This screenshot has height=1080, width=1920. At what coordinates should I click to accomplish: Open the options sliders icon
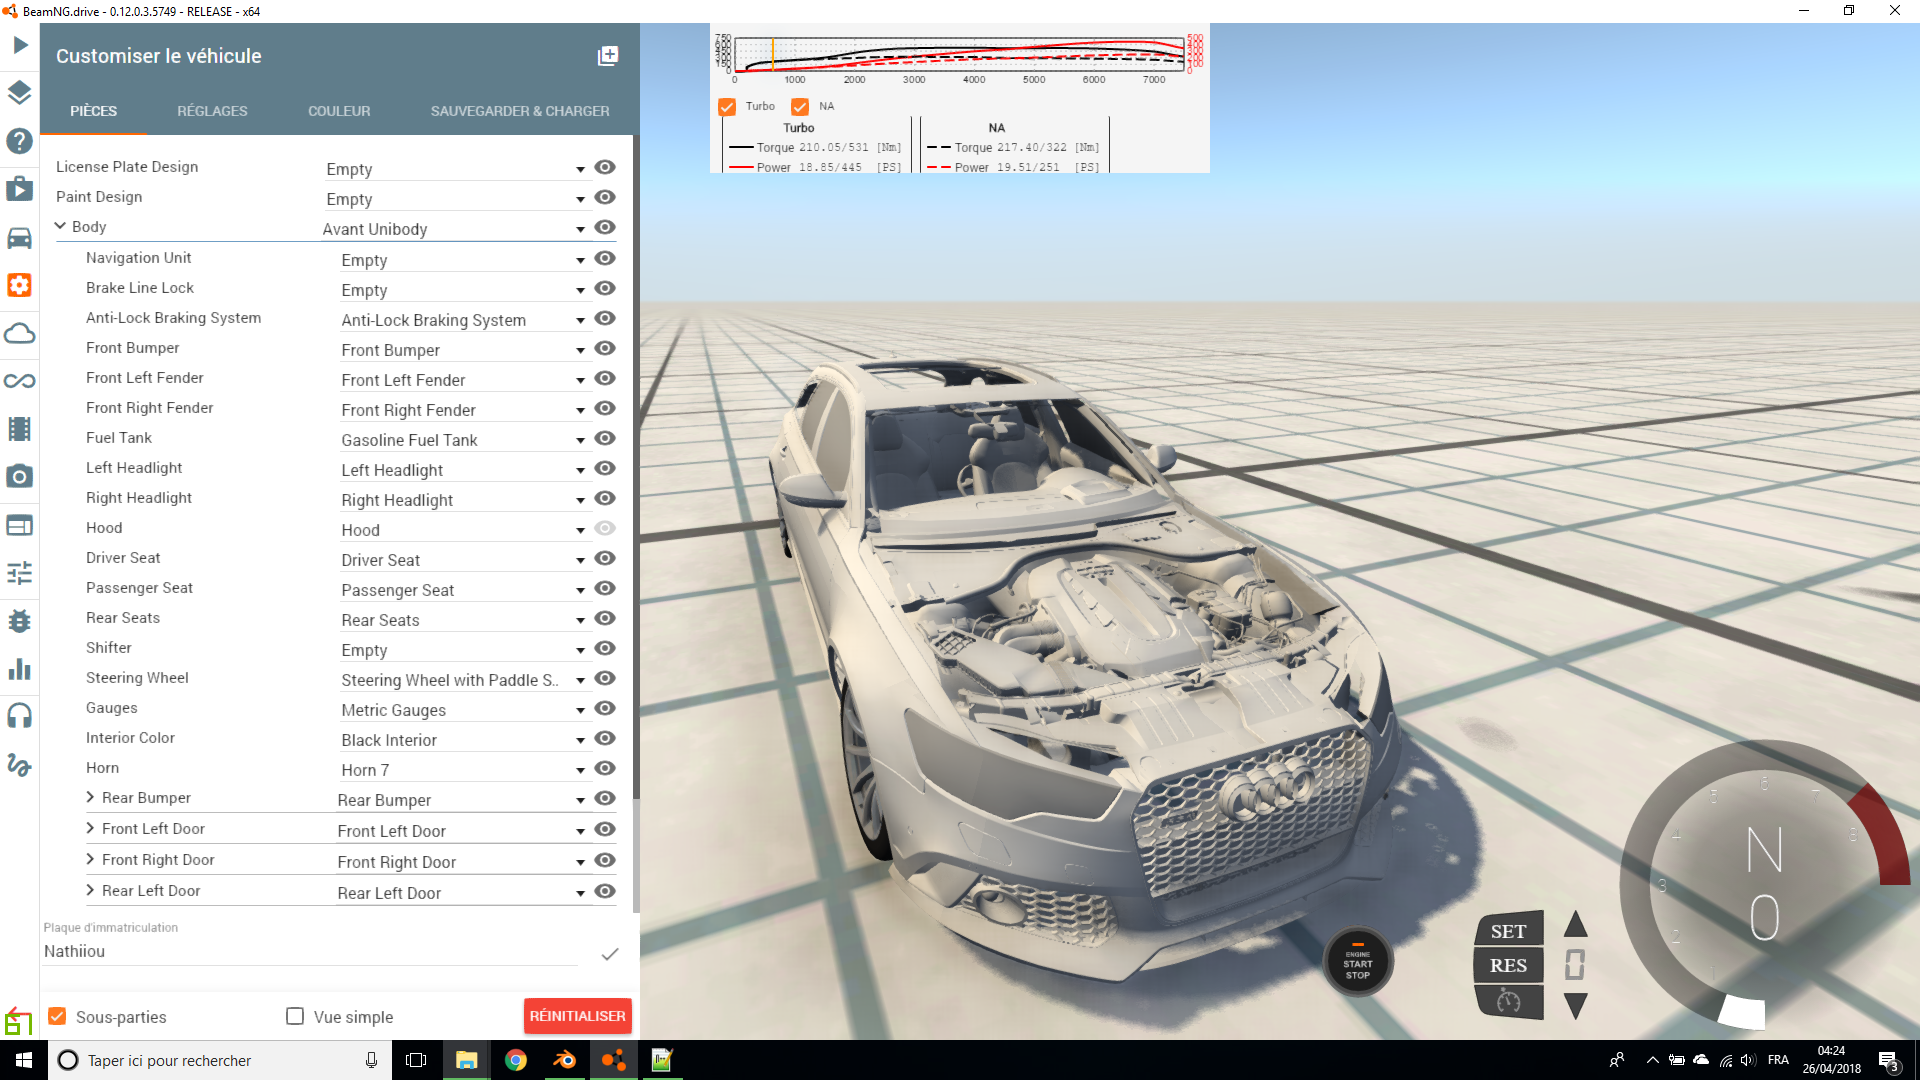(x=20, y=573)
